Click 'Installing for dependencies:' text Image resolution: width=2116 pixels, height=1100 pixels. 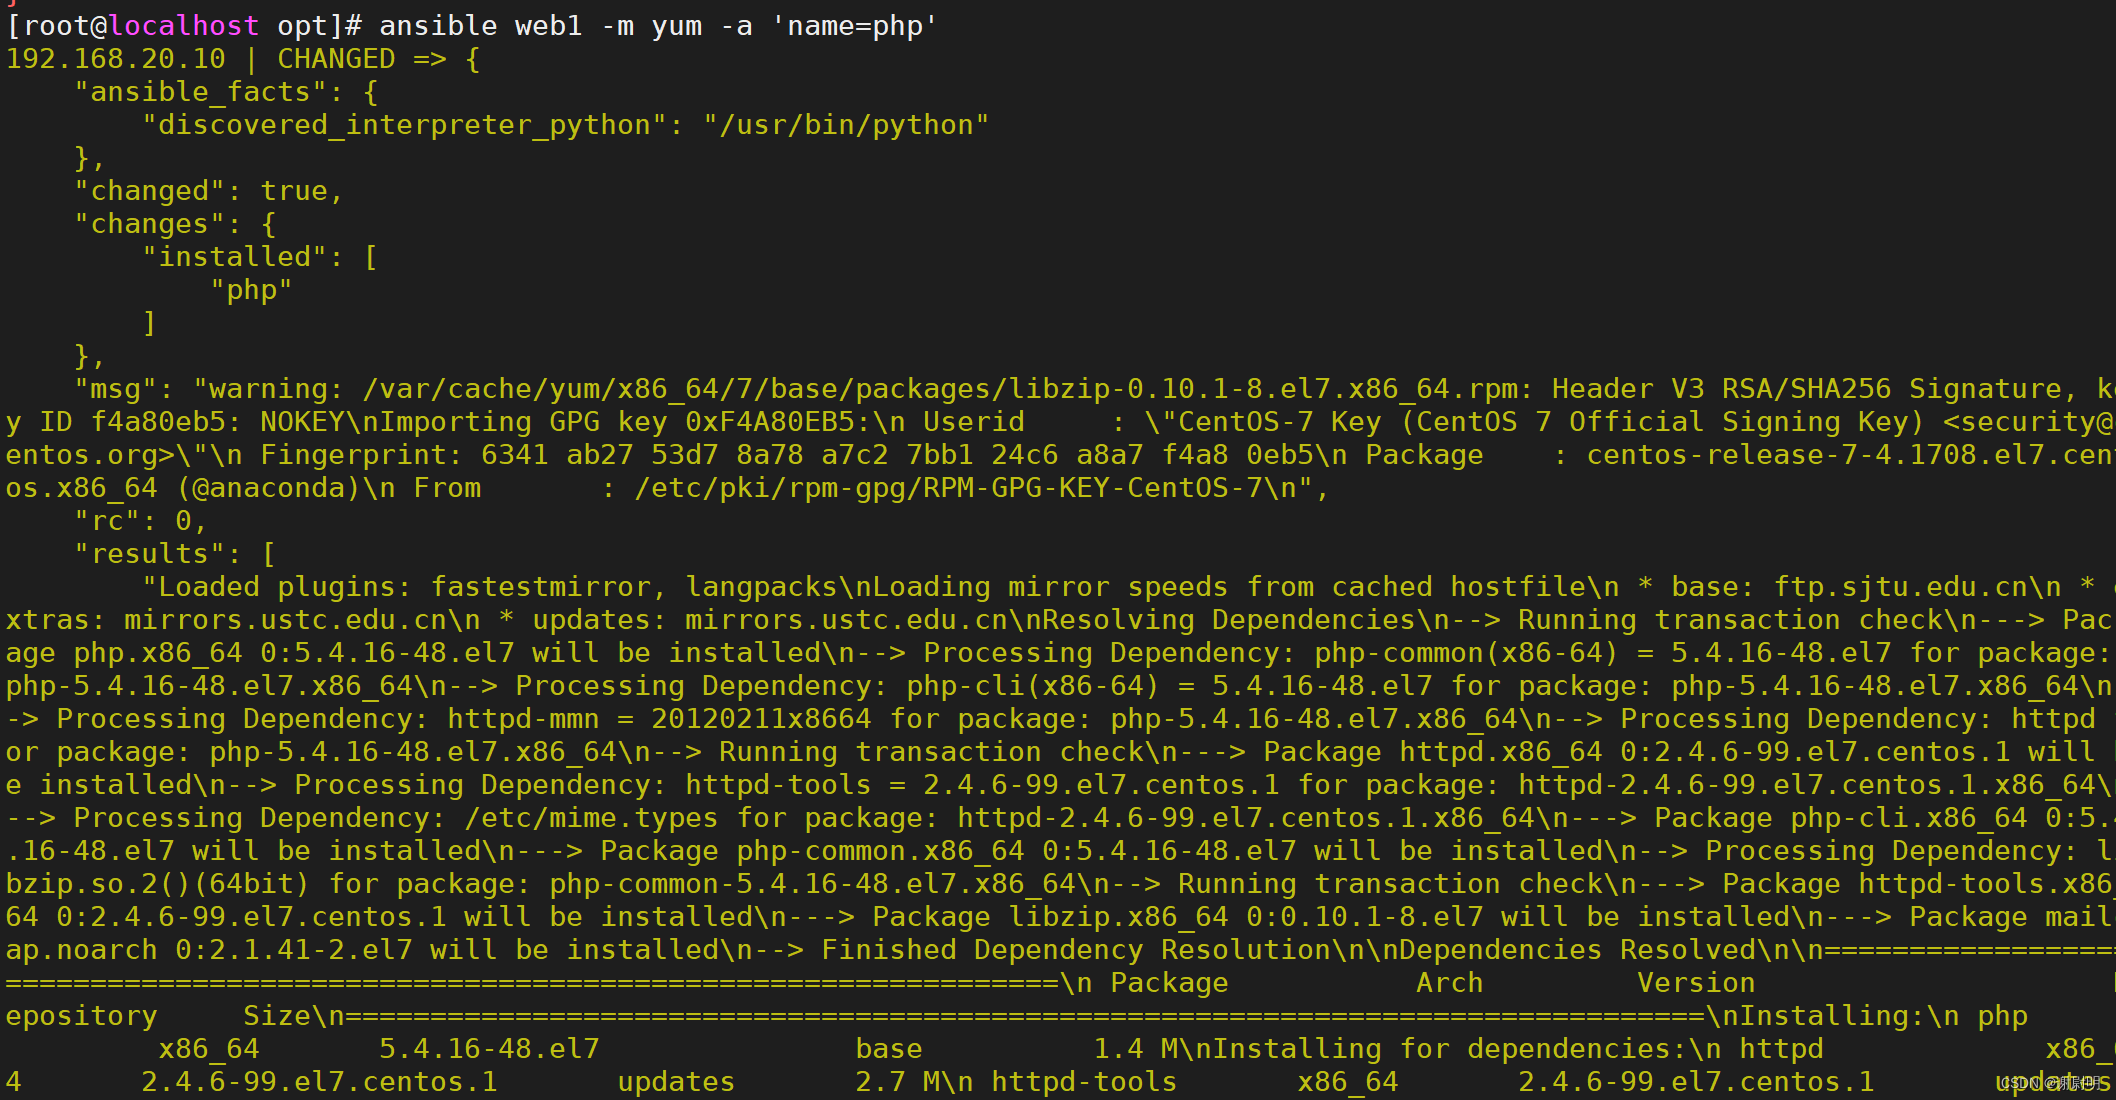coord(1450,1049)
